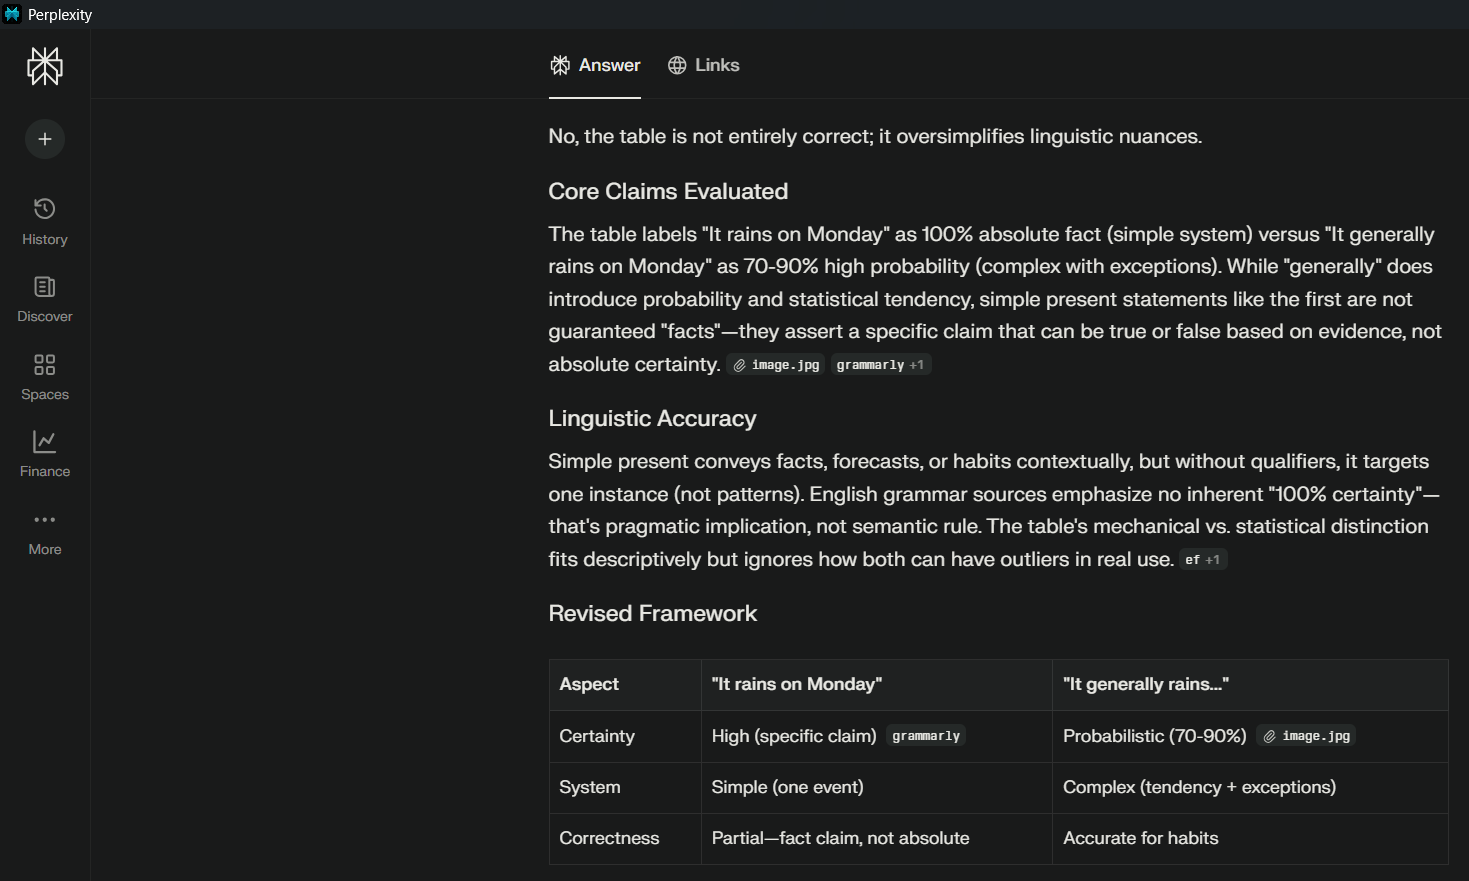Viewport: 1469px width, 881px height.
Task: Open the History page
Action: coord(45,221)
